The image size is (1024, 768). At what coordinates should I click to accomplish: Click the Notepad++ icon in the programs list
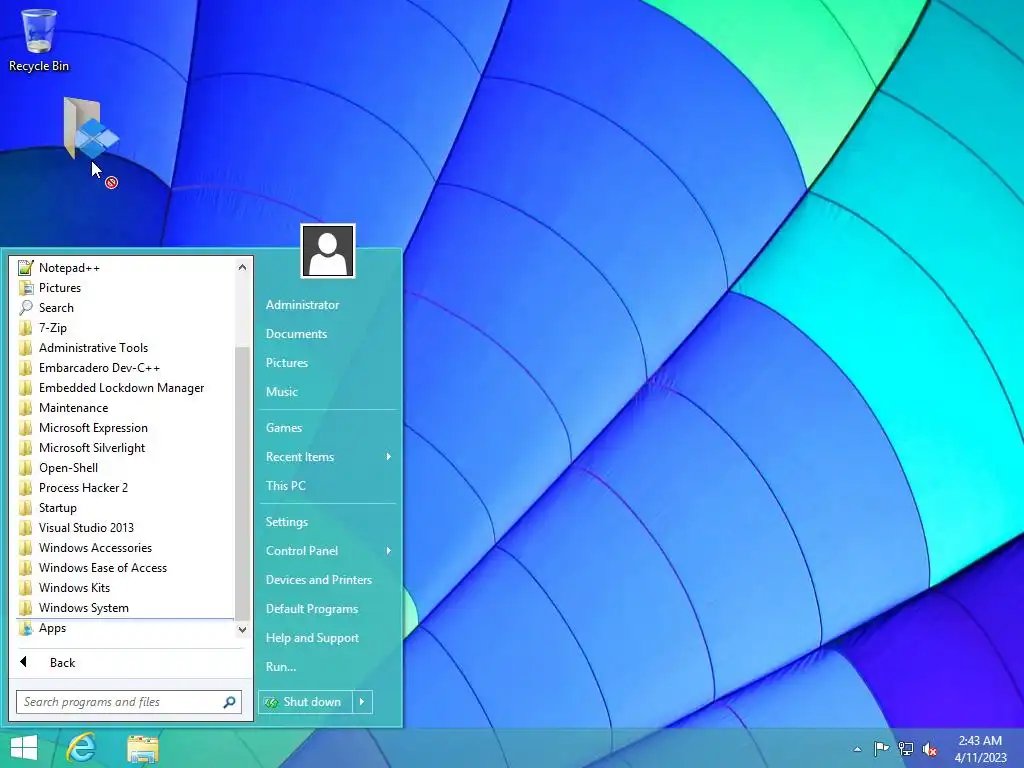tap(26, 268)
